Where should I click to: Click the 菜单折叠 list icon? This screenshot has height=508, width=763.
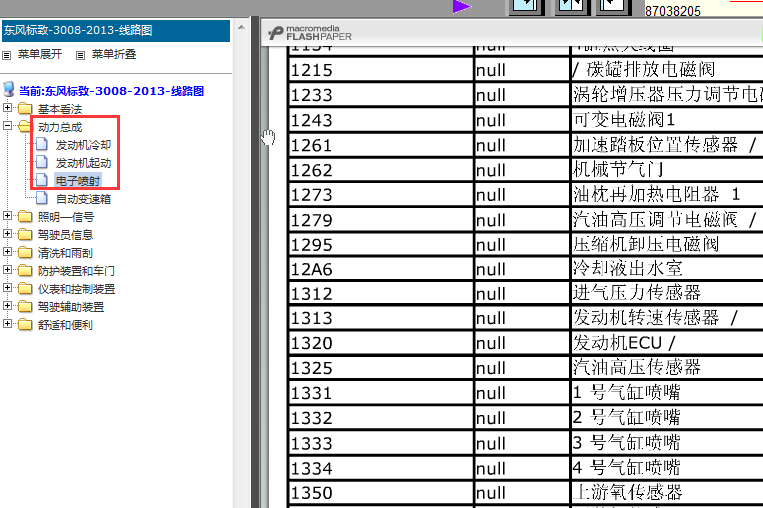pos(81,55)
